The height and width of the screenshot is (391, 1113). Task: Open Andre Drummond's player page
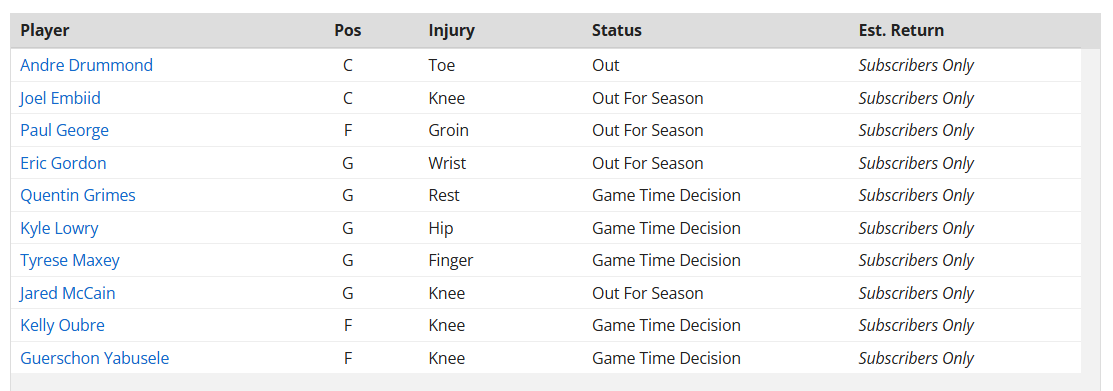tap(86, 65)
